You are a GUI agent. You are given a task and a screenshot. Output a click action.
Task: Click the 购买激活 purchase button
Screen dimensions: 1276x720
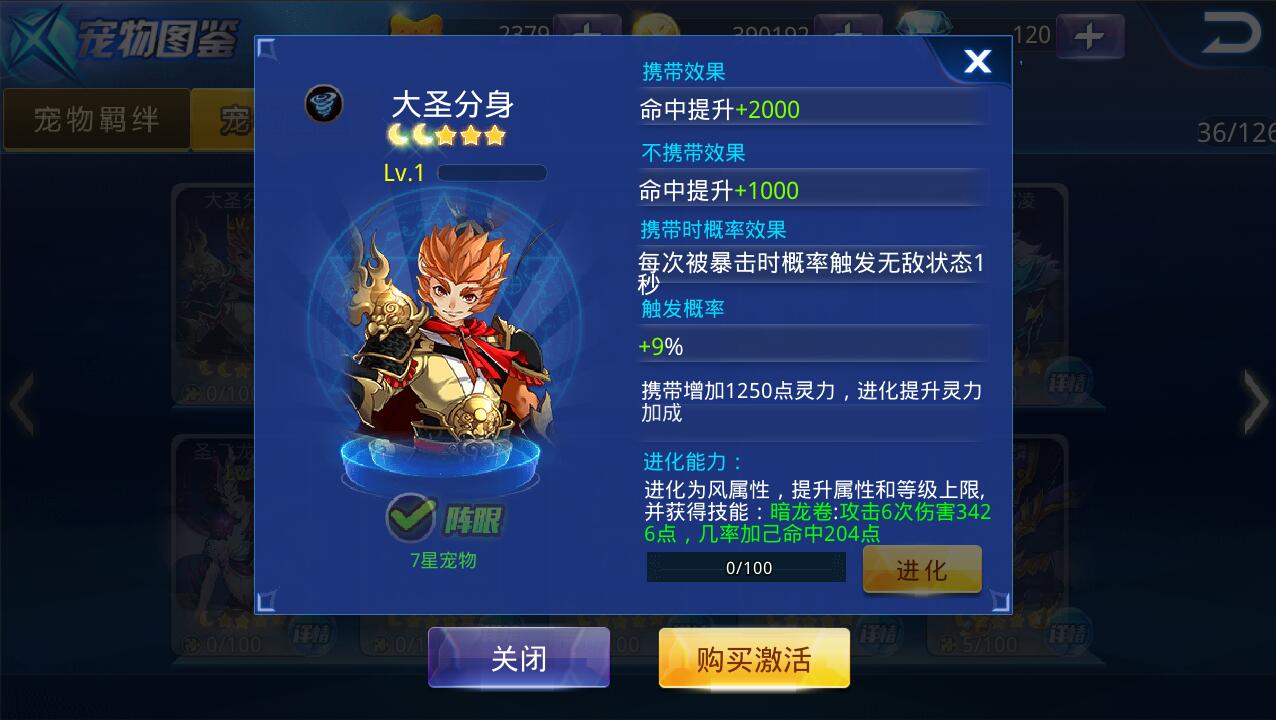tap(754, 659)
